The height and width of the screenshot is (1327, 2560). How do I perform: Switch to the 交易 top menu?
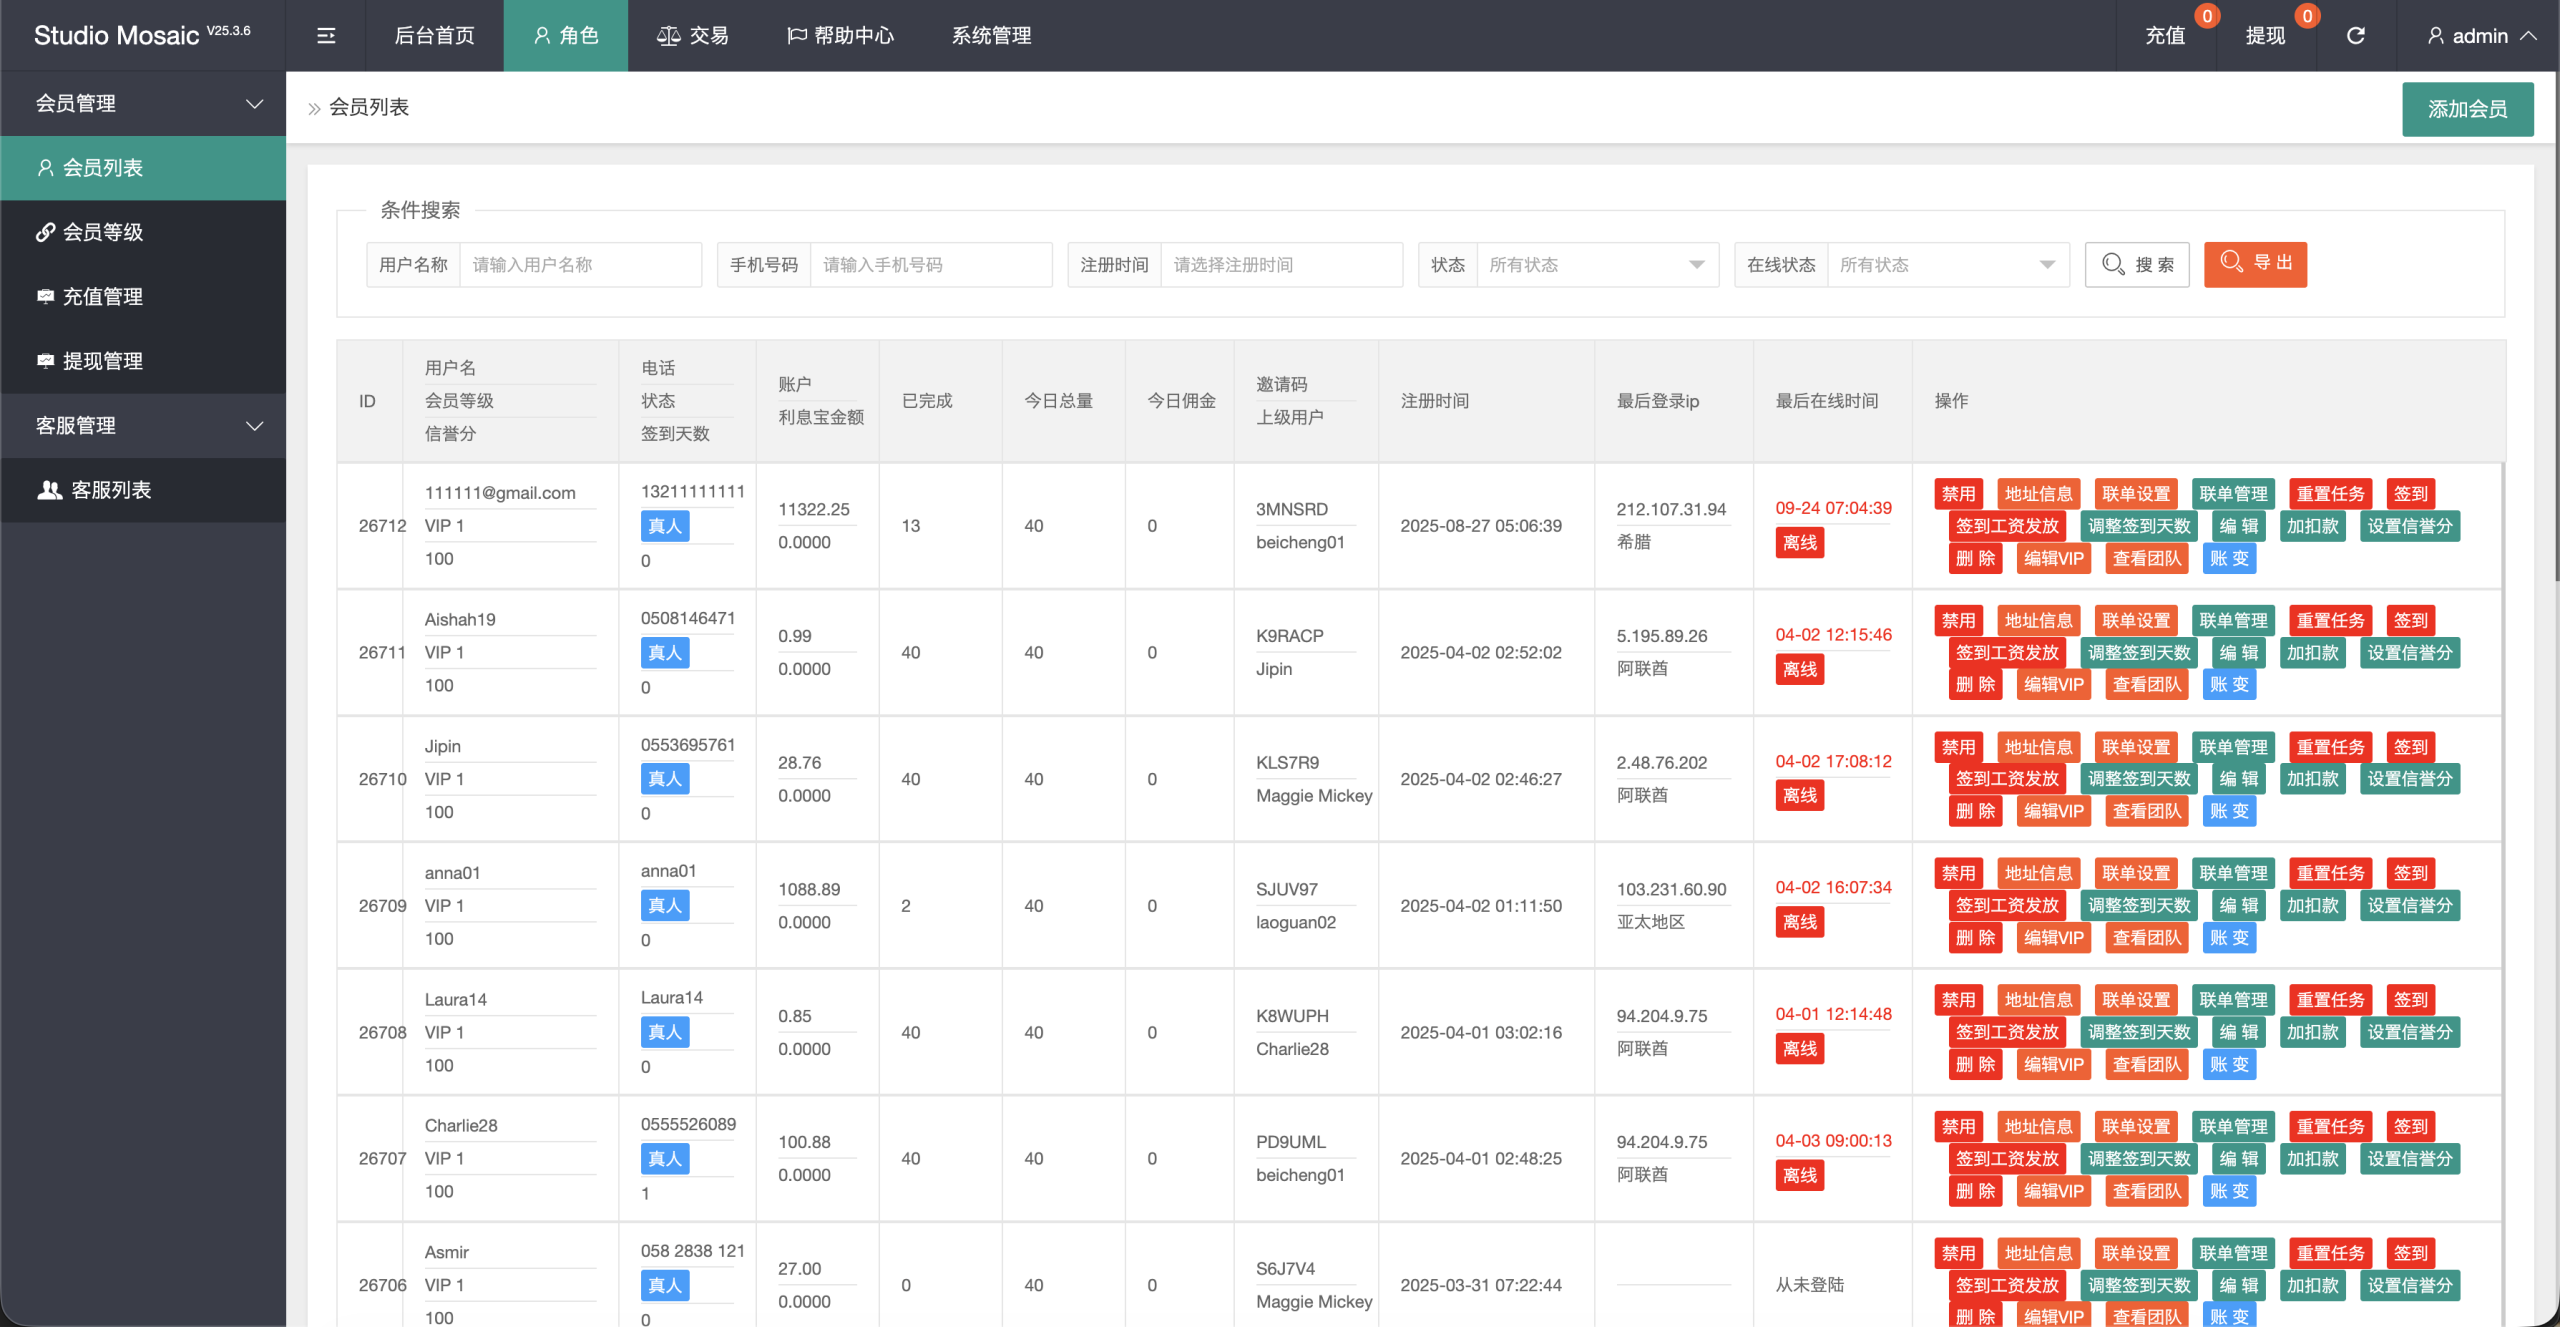tap(693, 36)
